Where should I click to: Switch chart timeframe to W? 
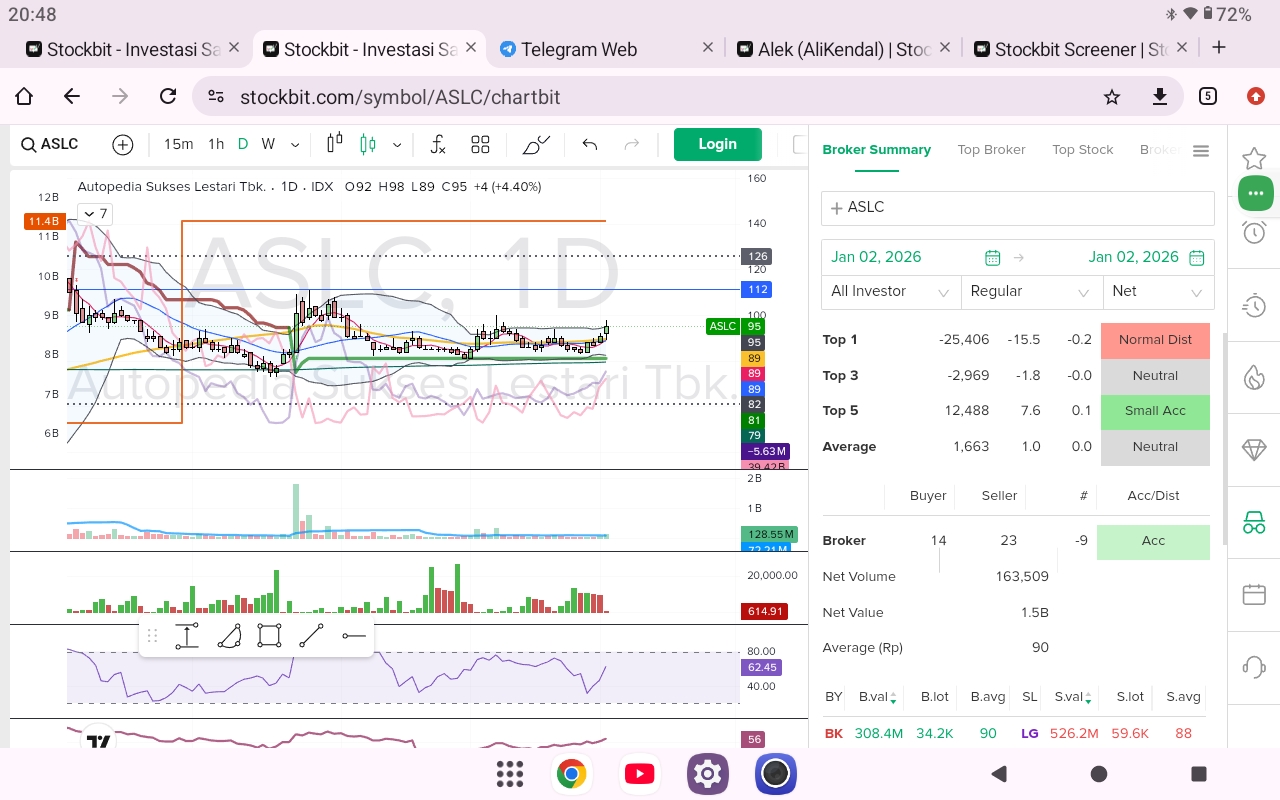pyautogui.click(x=268, y=145)
